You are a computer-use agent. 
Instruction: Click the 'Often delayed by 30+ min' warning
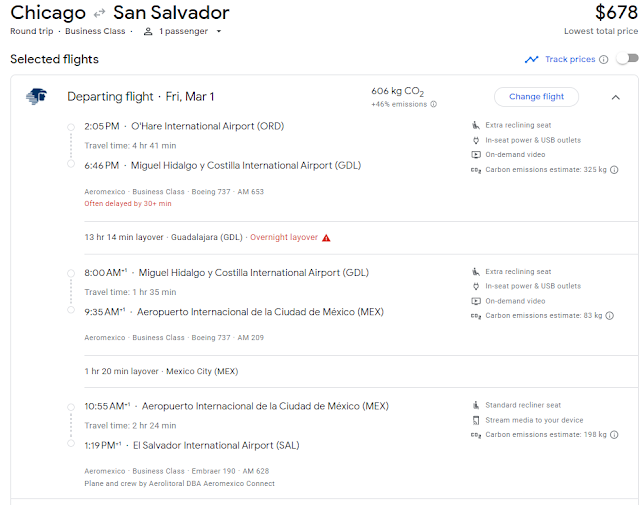(128, 204)
